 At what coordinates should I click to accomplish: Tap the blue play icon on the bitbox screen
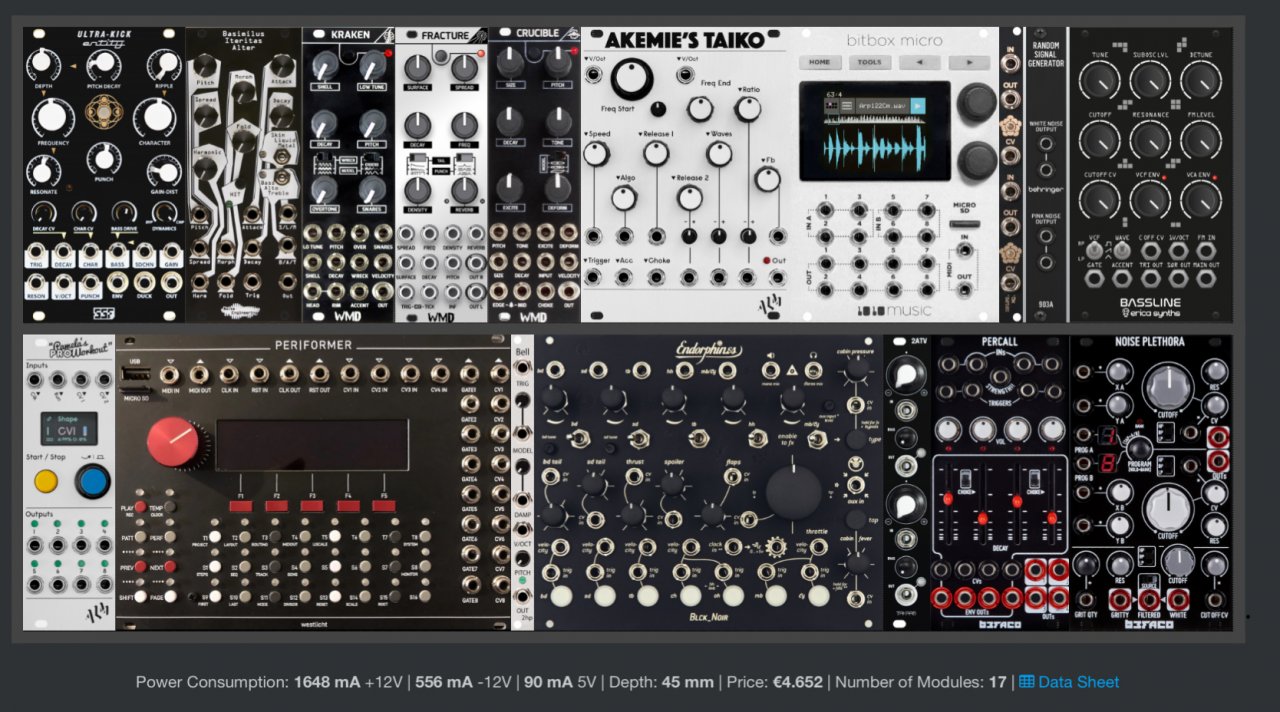coord(918,104)
